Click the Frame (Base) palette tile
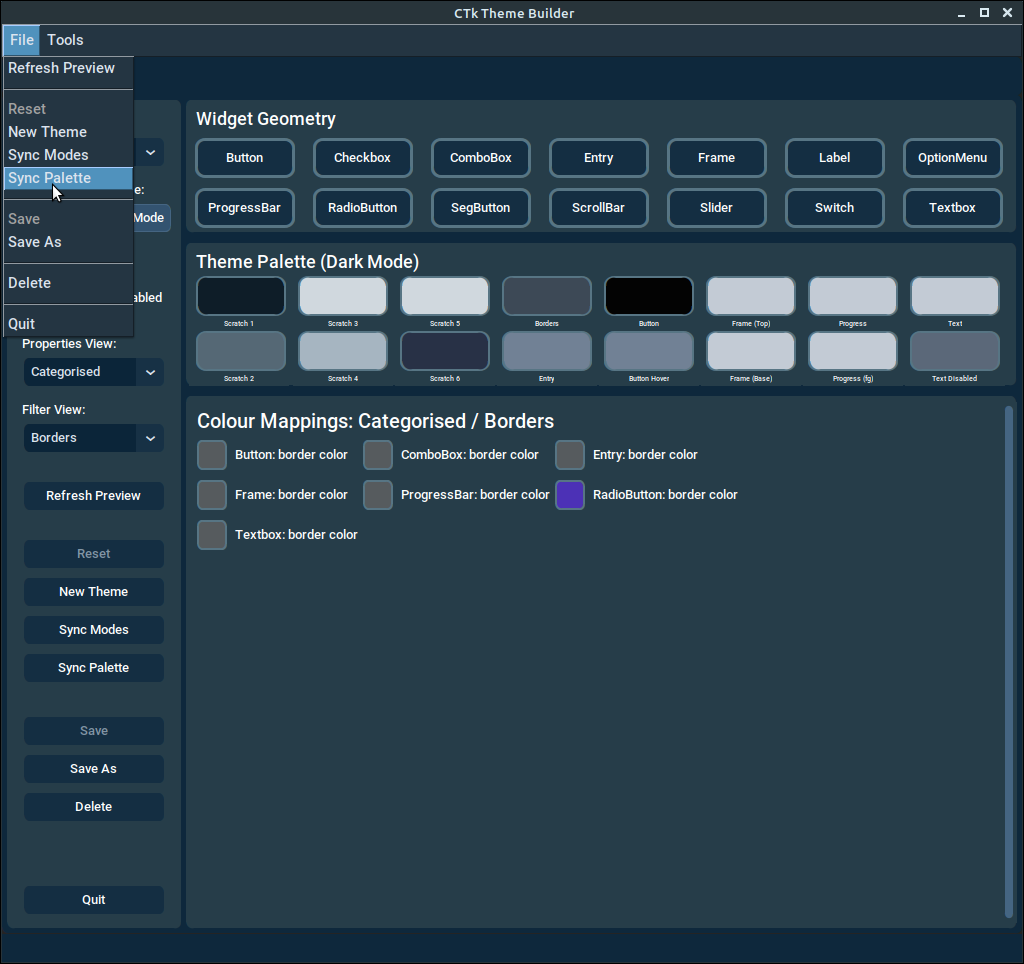This screenshot has width=1024, height=964. point(751,351)
